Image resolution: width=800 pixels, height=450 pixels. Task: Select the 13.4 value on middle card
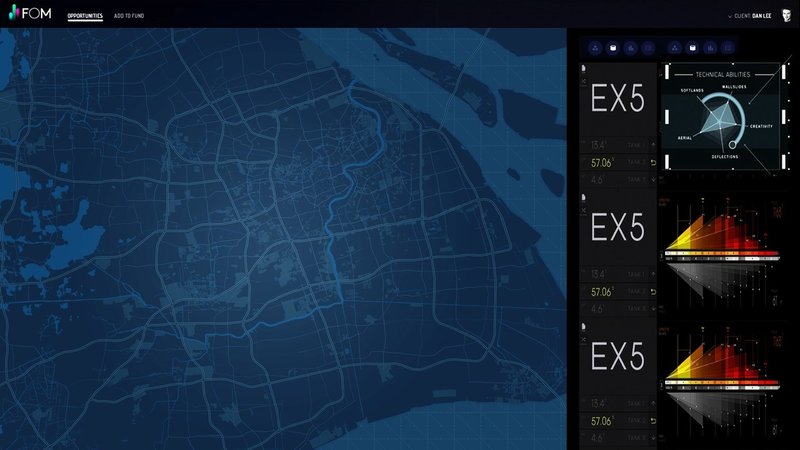pos(598,274)
